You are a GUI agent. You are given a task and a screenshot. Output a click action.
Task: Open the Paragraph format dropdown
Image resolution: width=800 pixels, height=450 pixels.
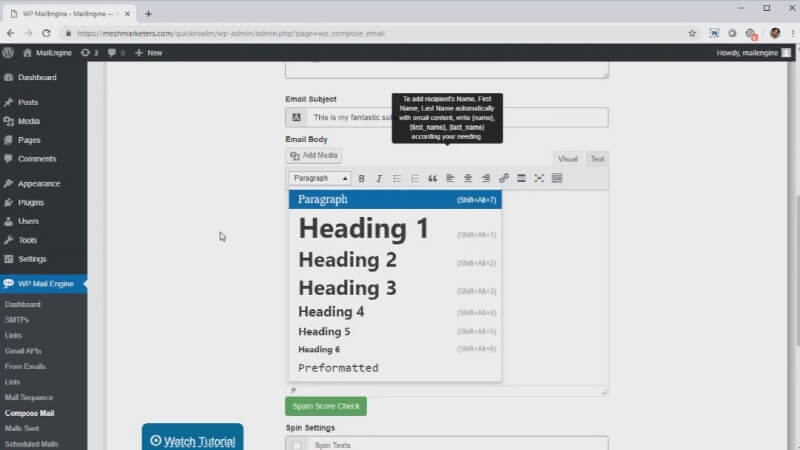click(319, 179)
